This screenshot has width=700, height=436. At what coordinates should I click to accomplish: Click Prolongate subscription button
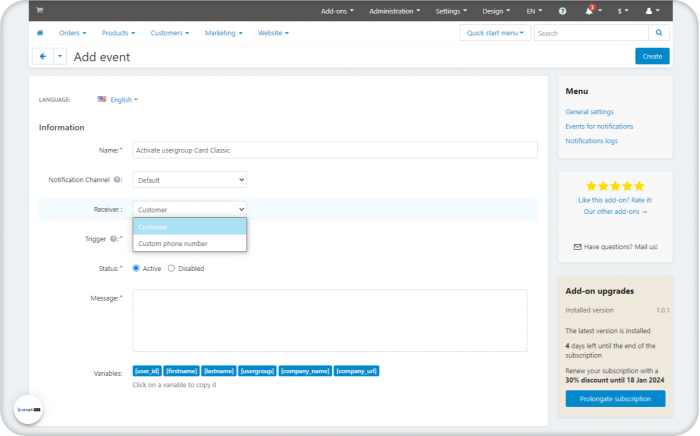pos(615,399)
